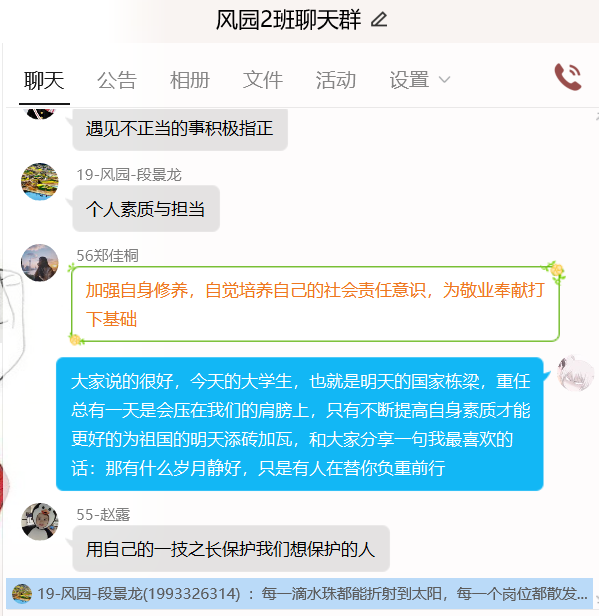Open 段景龙's landscape avatar above 个人素质与担当
The width and height of the screenshot is (599, 616).
click(39, 182)
